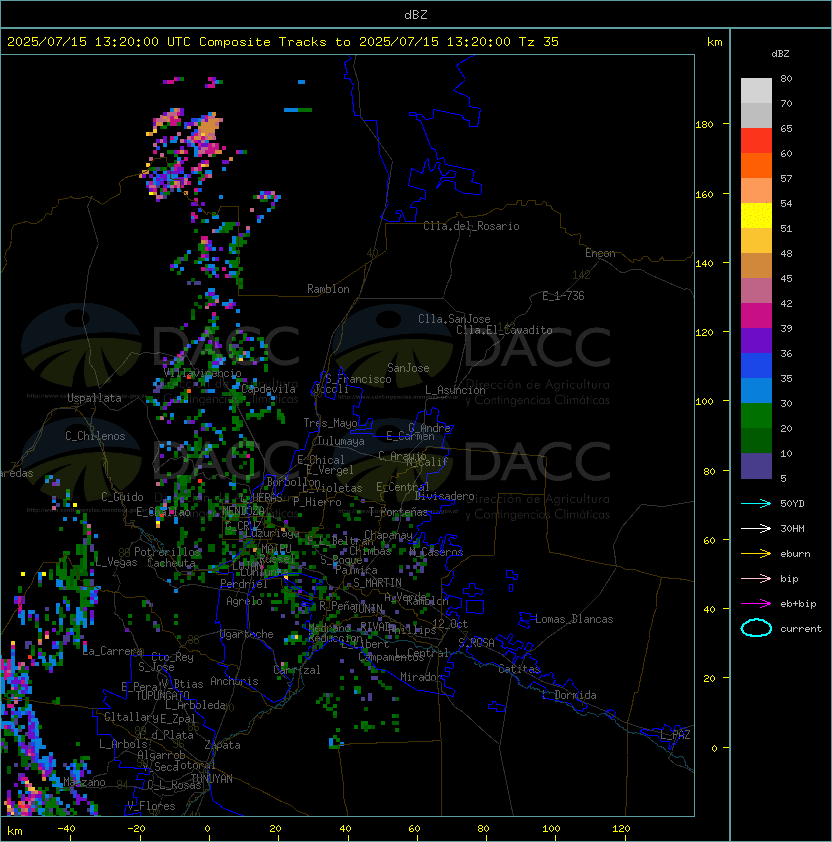The width and height of the screenshot is (832, 842).
Task: Click the Anchoris map label
Action: pyautogui.click(x=234, y=681)
